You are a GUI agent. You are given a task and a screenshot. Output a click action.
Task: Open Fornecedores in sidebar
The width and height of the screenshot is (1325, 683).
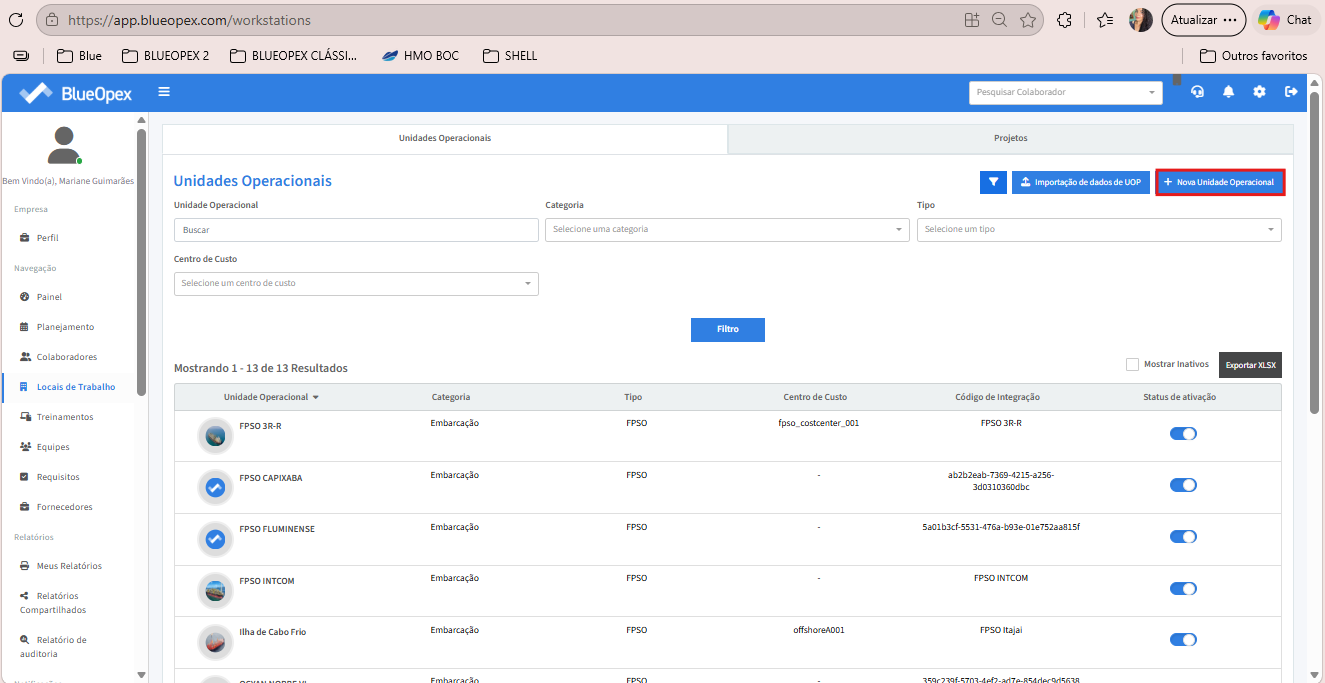click(x=64, y=507)
